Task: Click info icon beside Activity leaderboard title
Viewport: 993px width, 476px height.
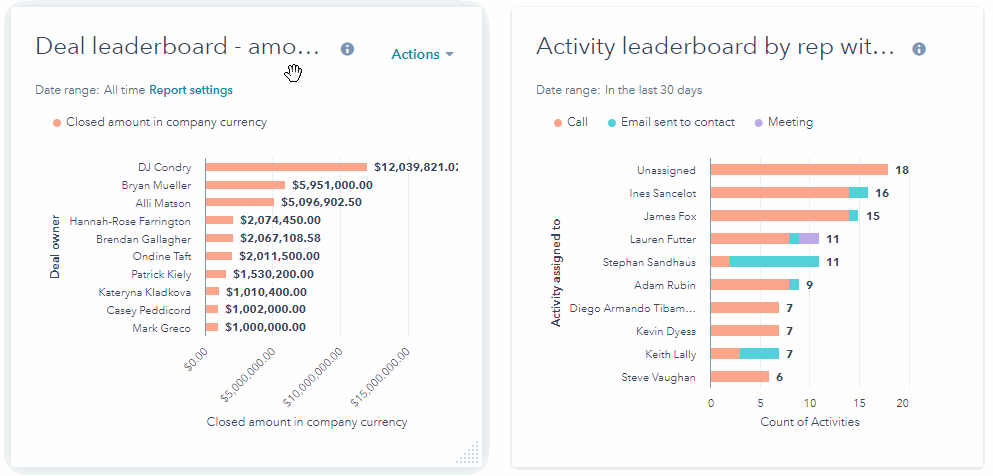Action: 919,49
